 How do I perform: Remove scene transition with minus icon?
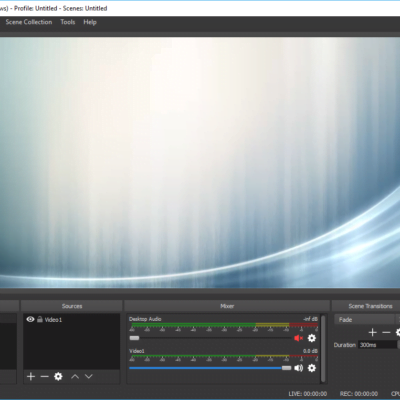click(x=386, y=332)
